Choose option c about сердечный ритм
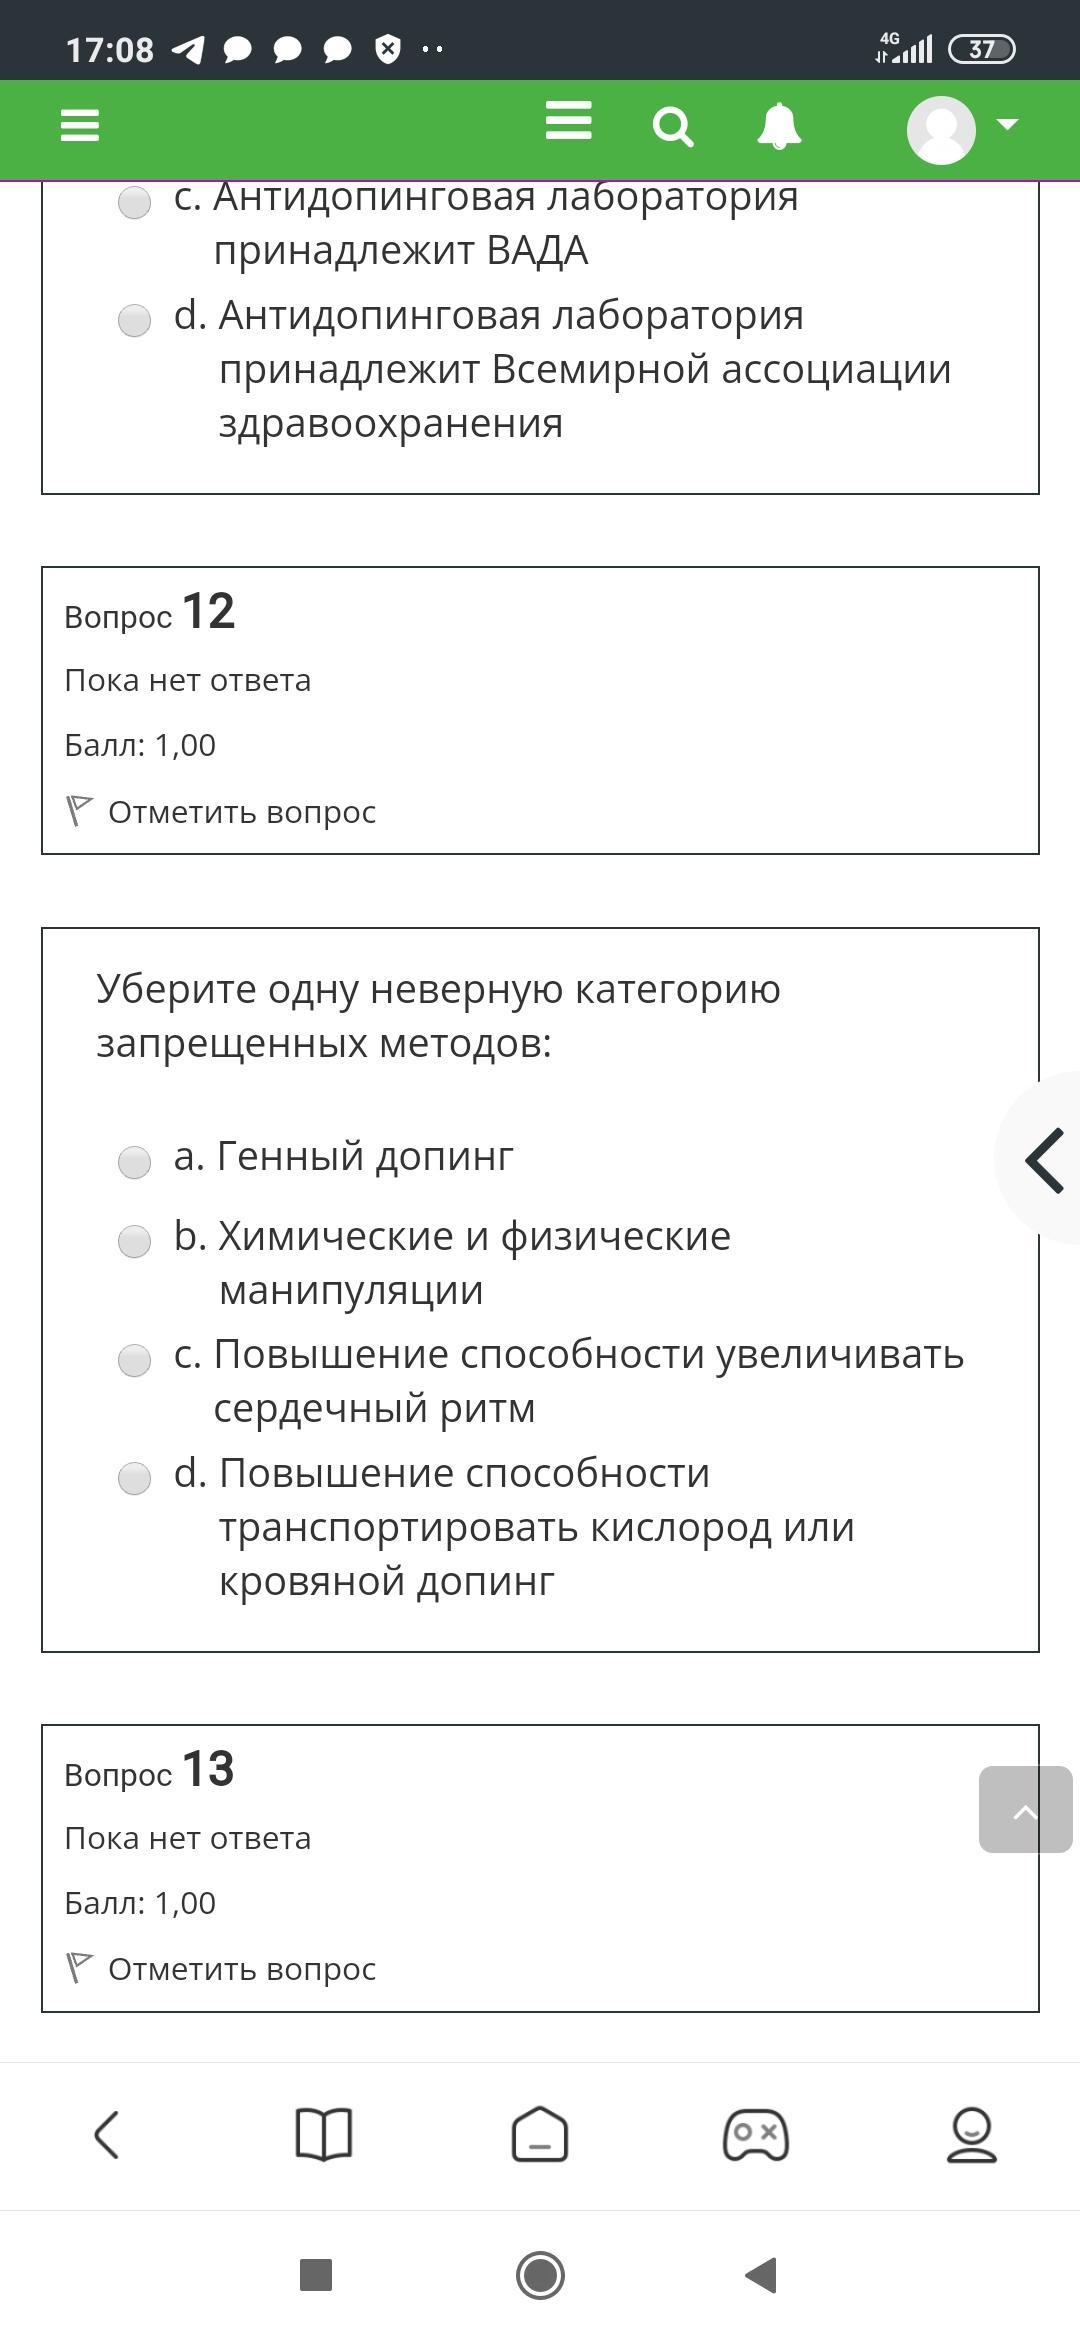Image resolution: width=1080 pixels, height=2340 pixels. tap(134, 1360)
